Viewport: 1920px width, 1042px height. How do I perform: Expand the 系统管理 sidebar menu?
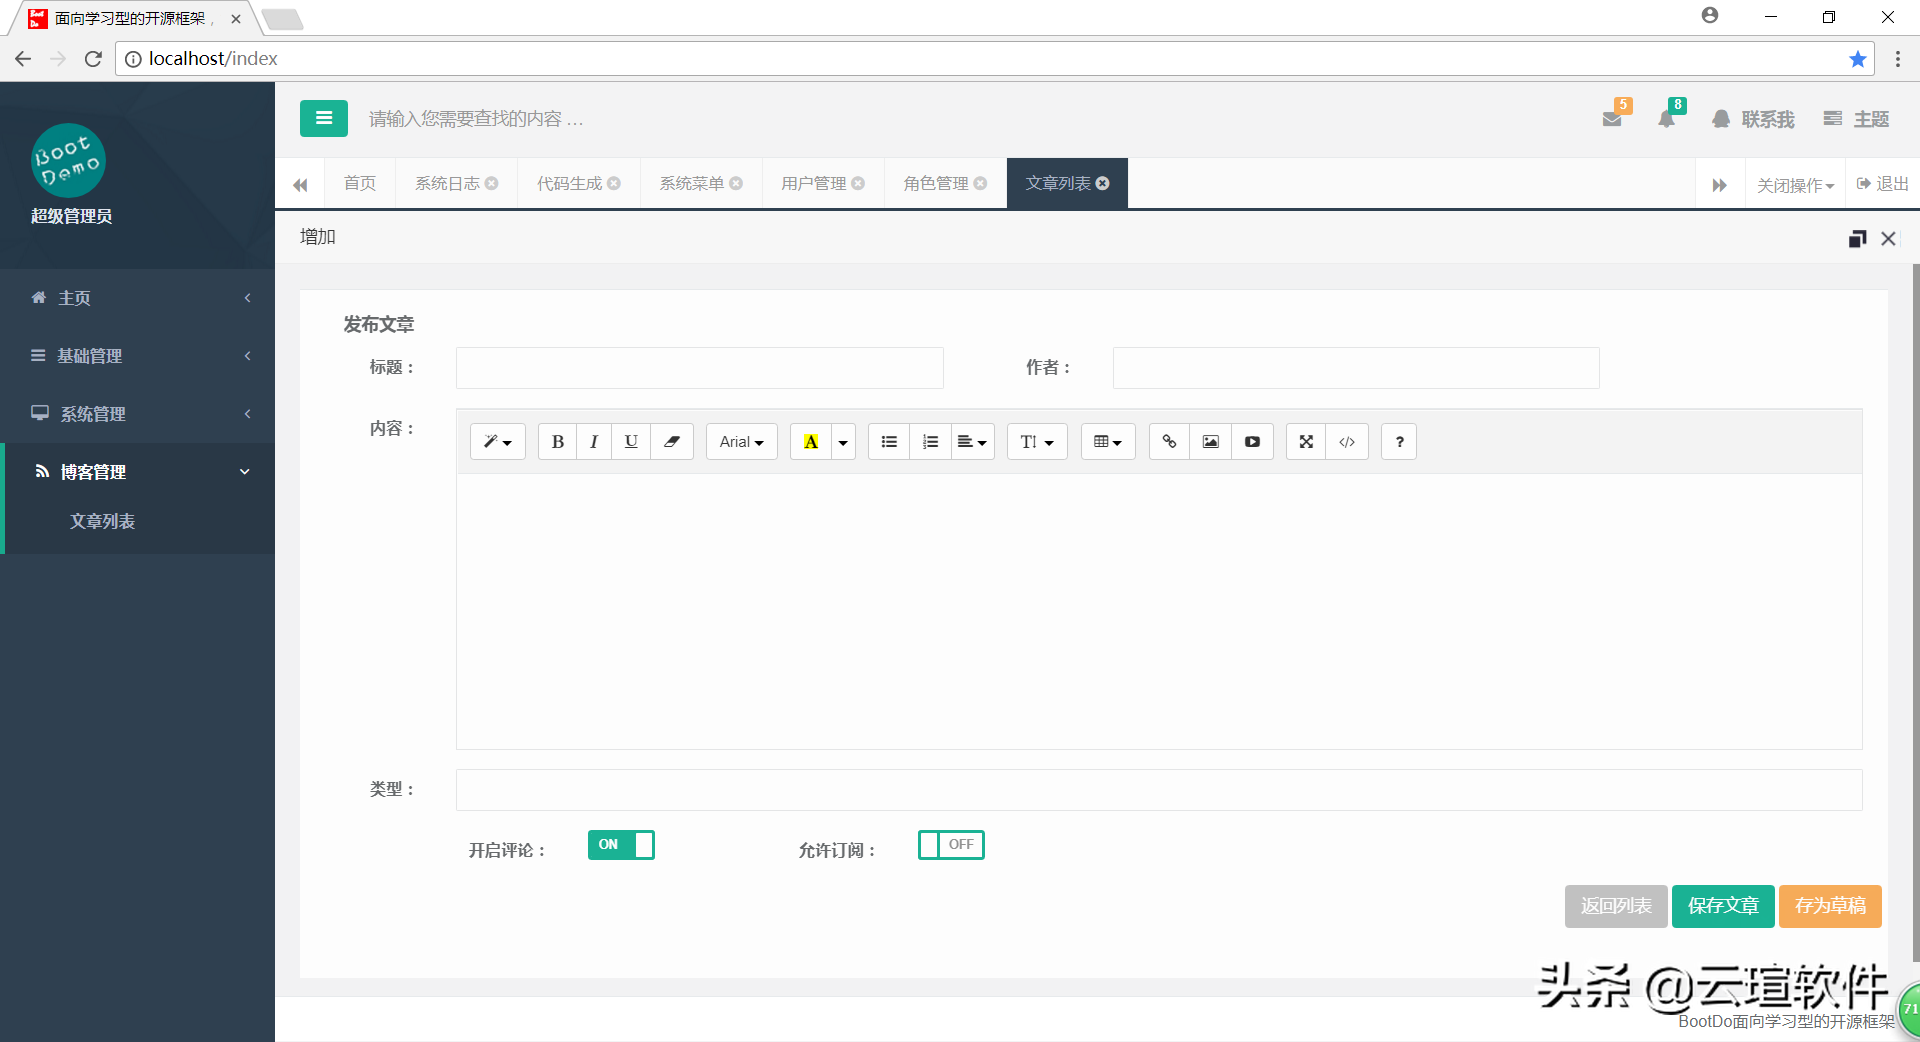coord(138,414)
